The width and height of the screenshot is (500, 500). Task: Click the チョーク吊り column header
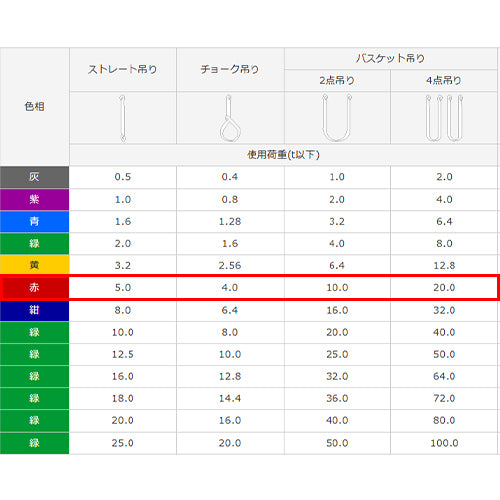(x=230, y=69)
